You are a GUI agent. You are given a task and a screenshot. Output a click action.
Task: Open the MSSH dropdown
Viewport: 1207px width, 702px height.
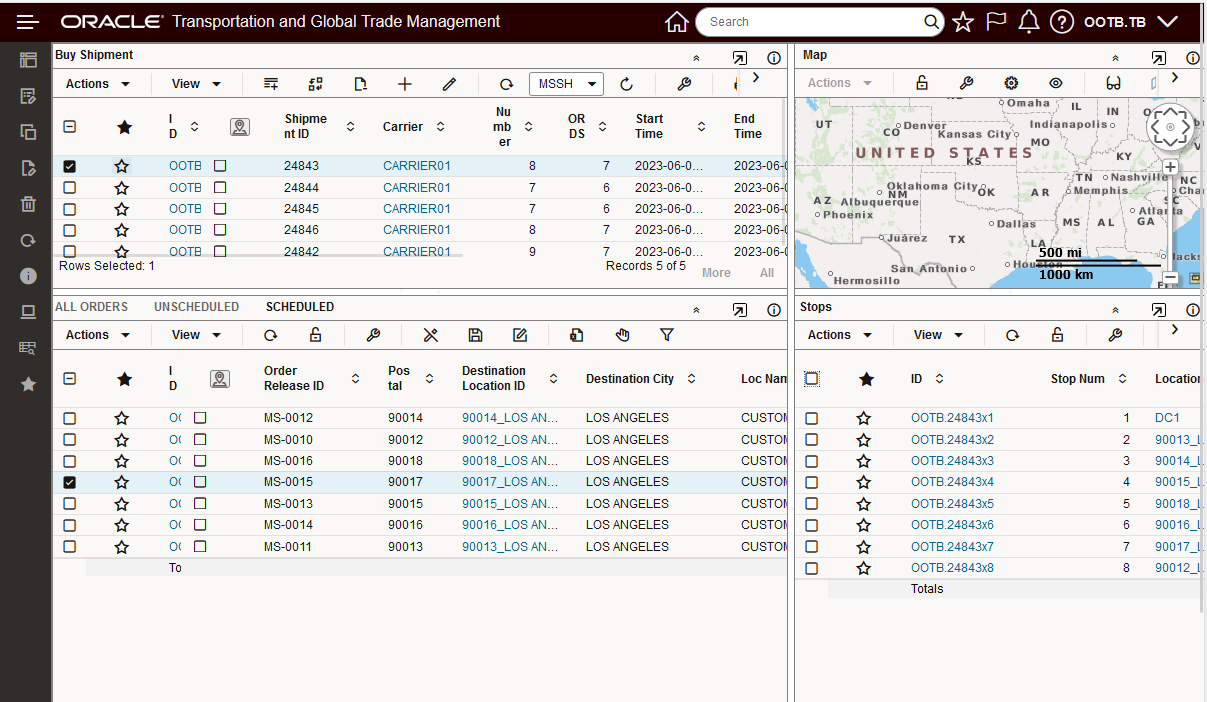pyautogui.click(x=565, y=84)
